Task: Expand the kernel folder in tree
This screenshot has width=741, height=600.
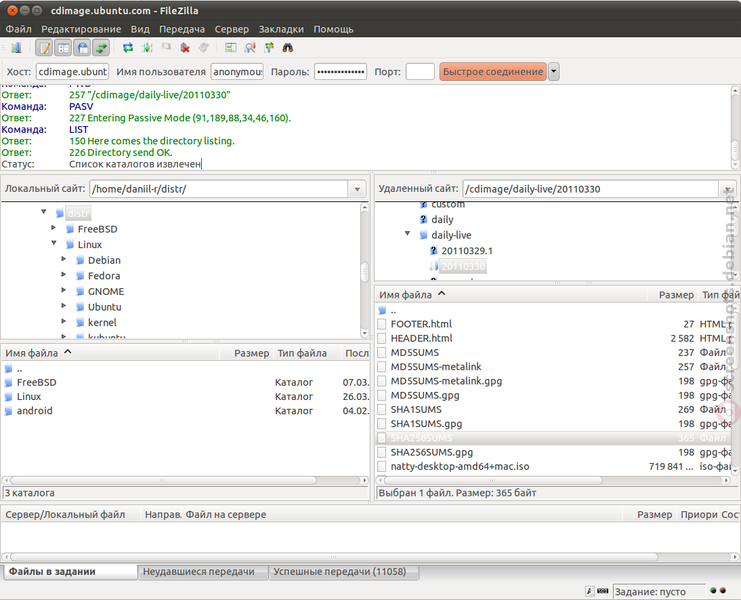Action: [63, 321]
